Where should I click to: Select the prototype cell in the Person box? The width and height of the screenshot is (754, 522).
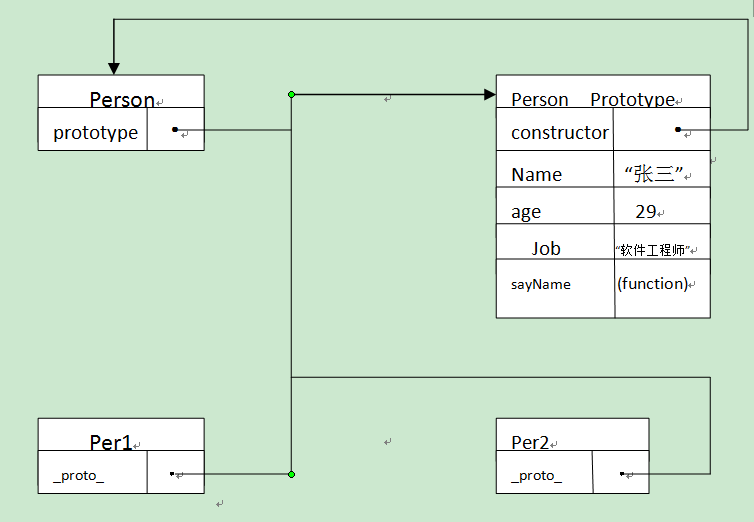pos(95,132)
